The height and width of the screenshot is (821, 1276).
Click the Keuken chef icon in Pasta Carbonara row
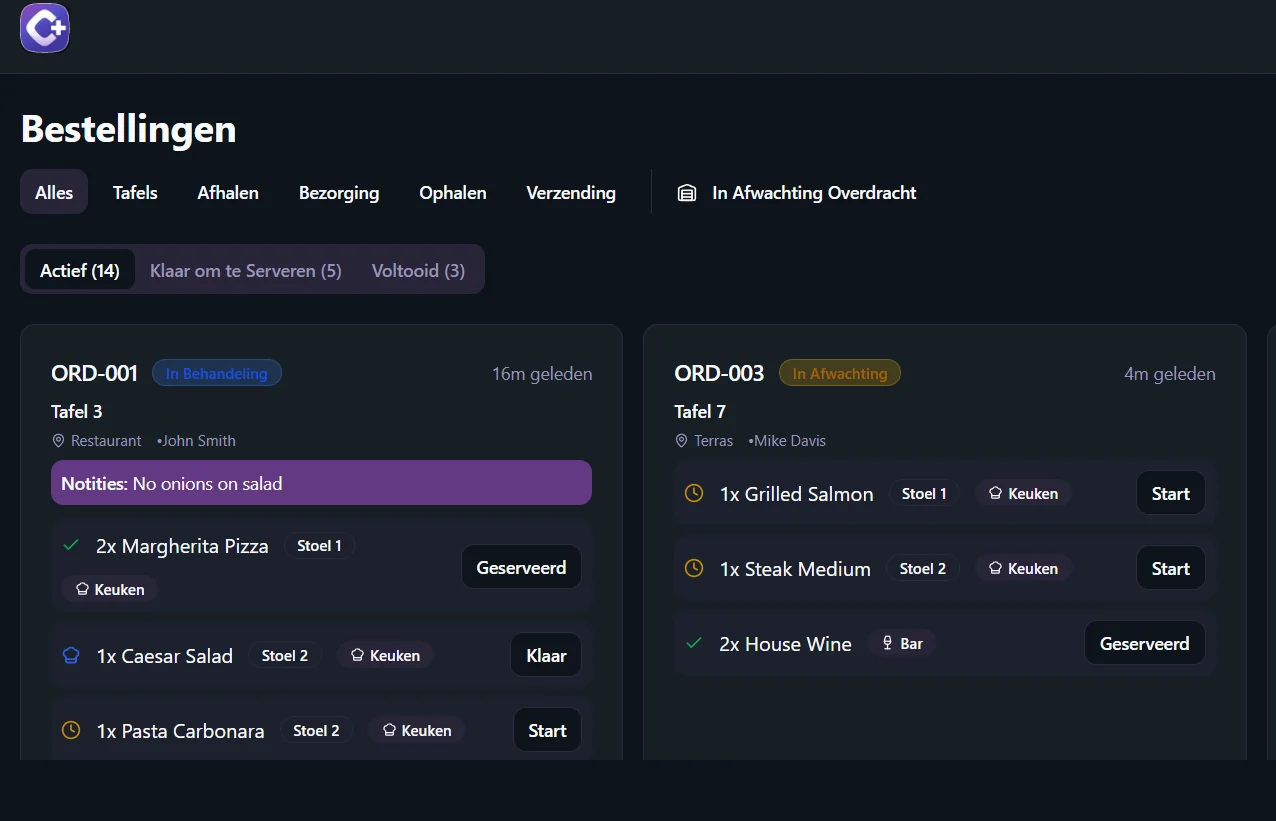[x=389, y=730]
